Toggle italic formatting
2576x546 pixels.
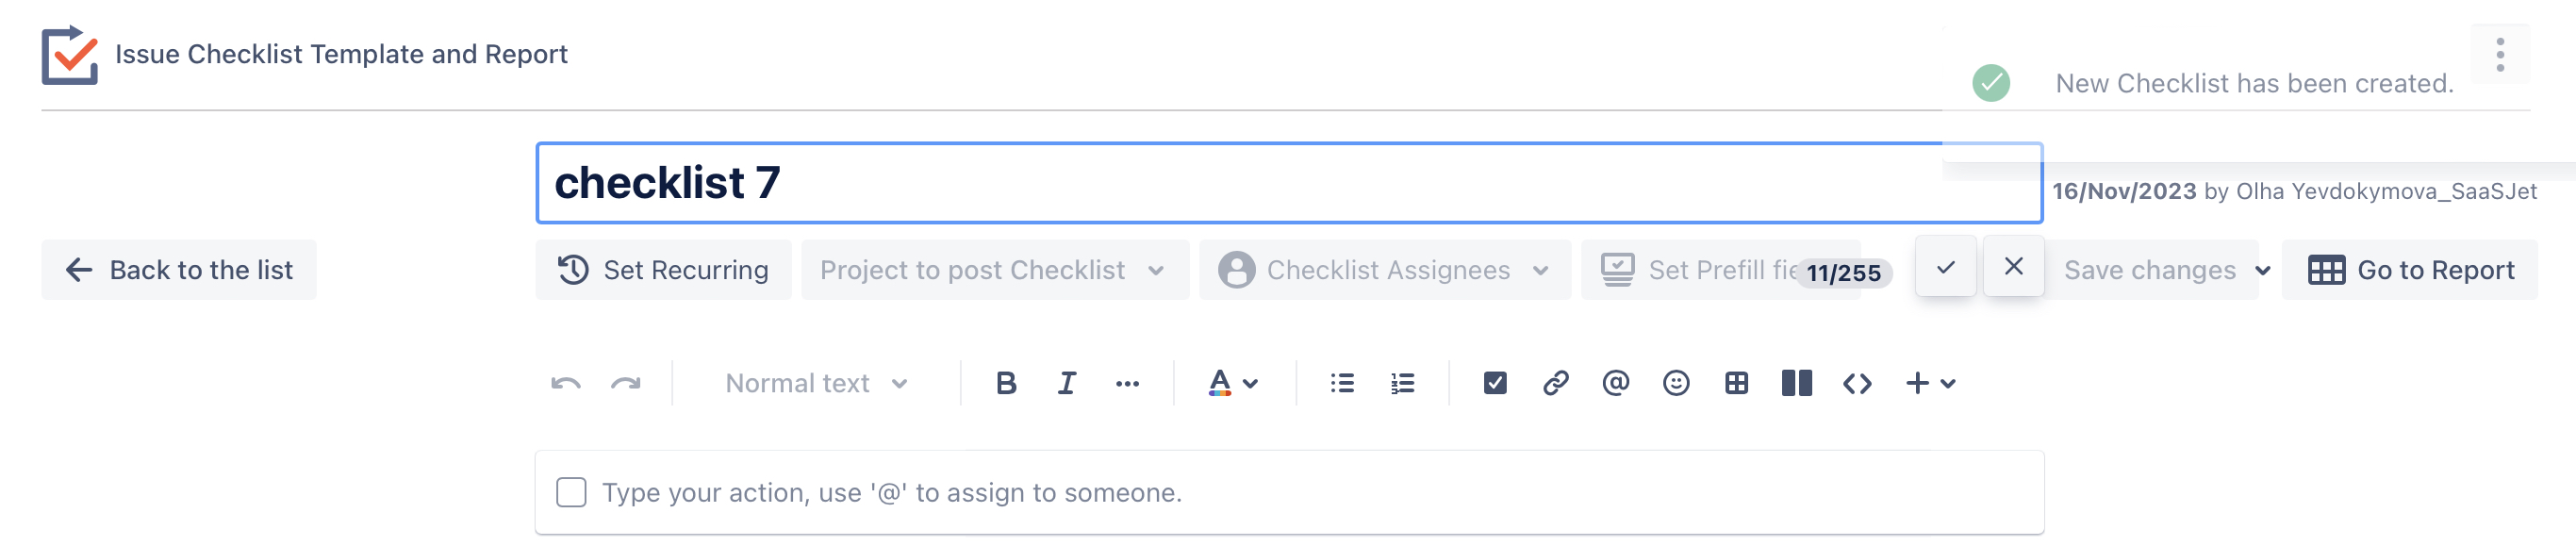[1067, 384]
